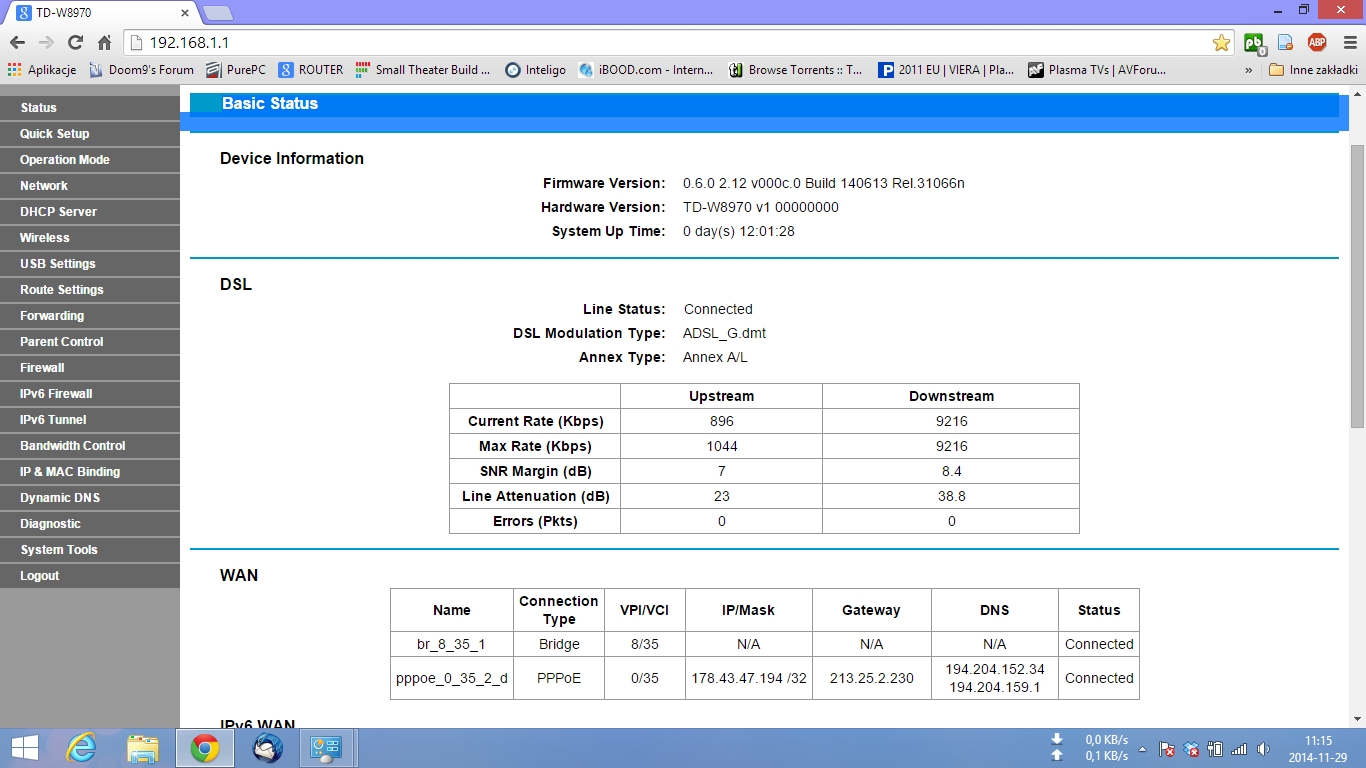The height and width of the screenshot is (768, 1366).
Task: Open the Wireless menu in the sidebar
Action: click(x=45, y=238)
